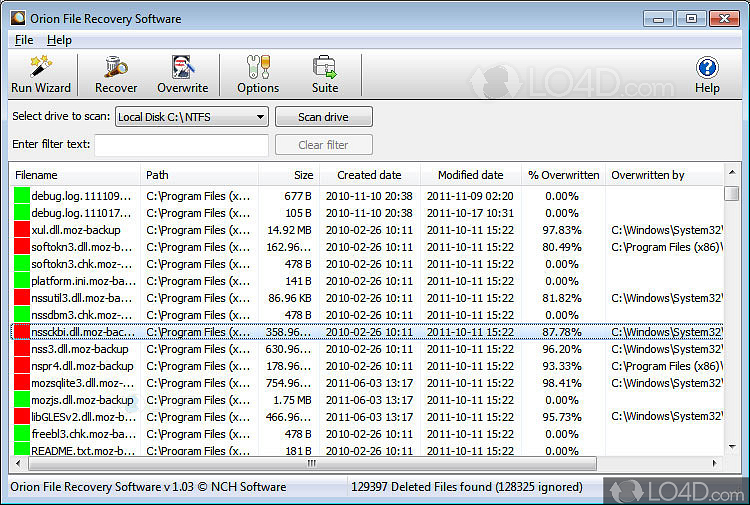The width and height of the screenshot is (750, 505).
Task: Select green status square for platform.ini.moz-ba
Action: (22, 281)
